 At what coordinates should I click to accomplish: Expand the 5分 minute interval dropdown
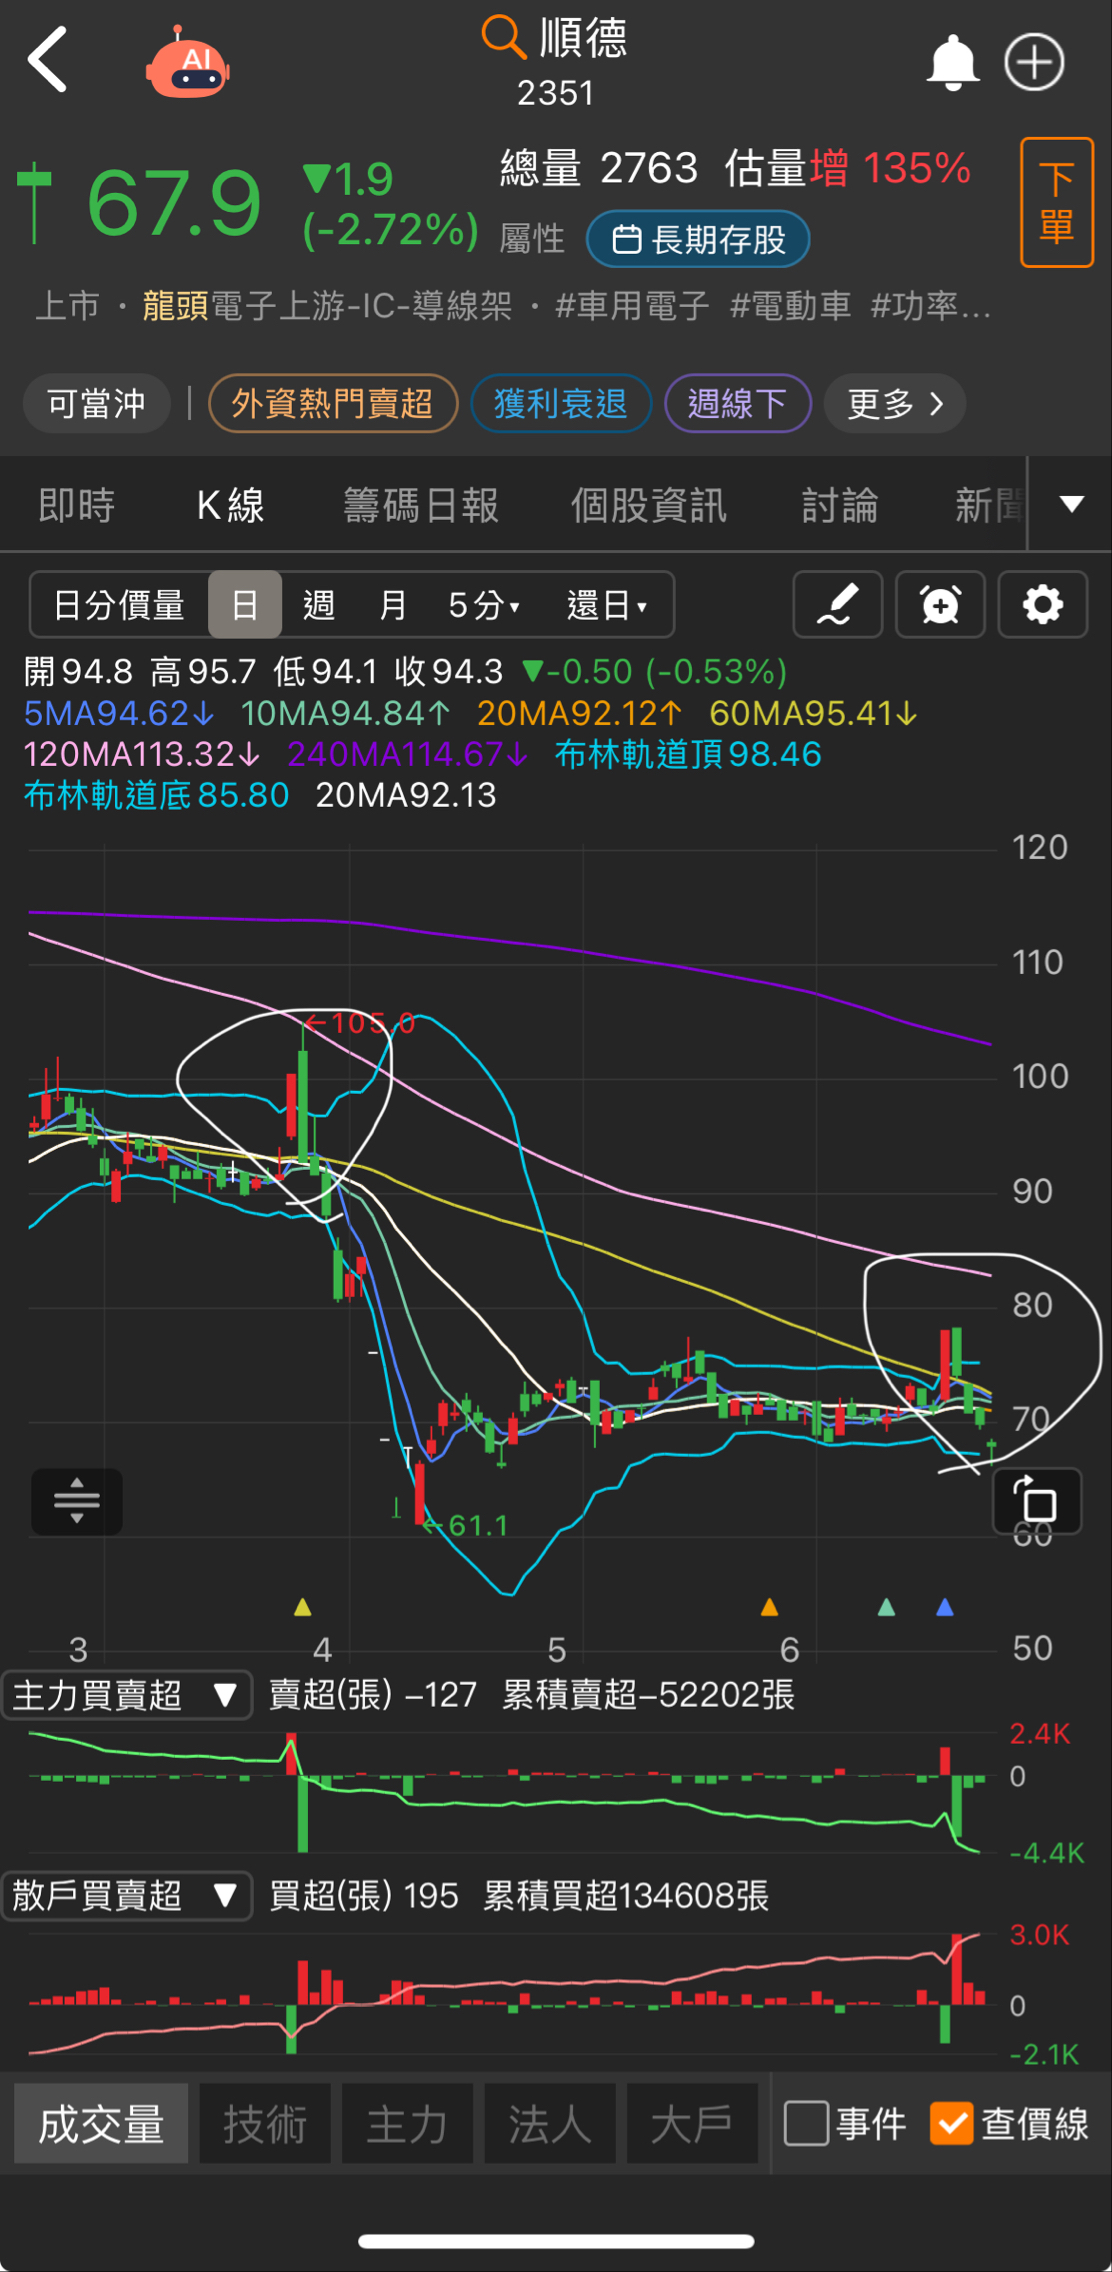click(484, 605)
